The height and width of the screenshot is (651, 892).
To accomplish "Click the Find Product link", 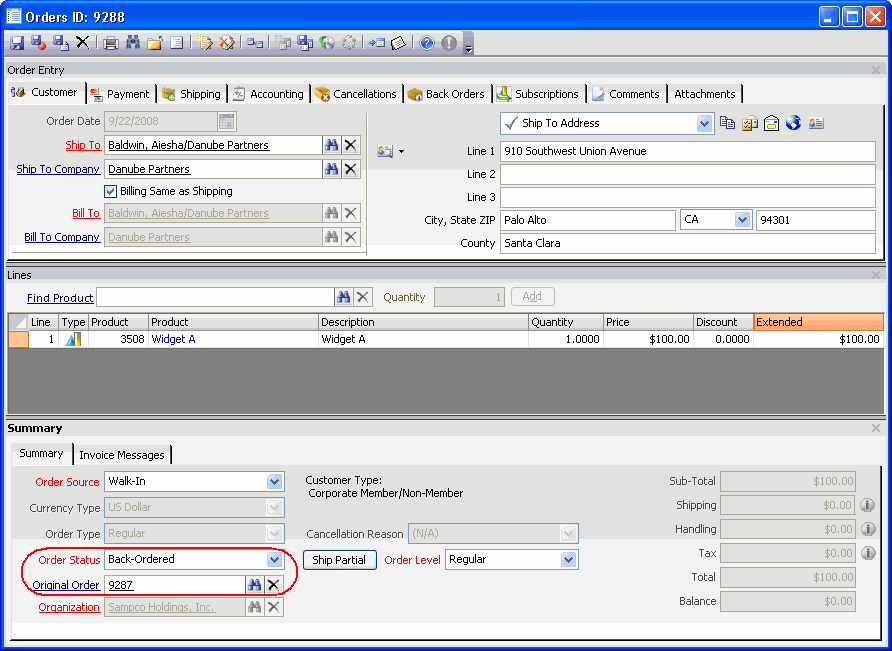I will coord(60,298).
